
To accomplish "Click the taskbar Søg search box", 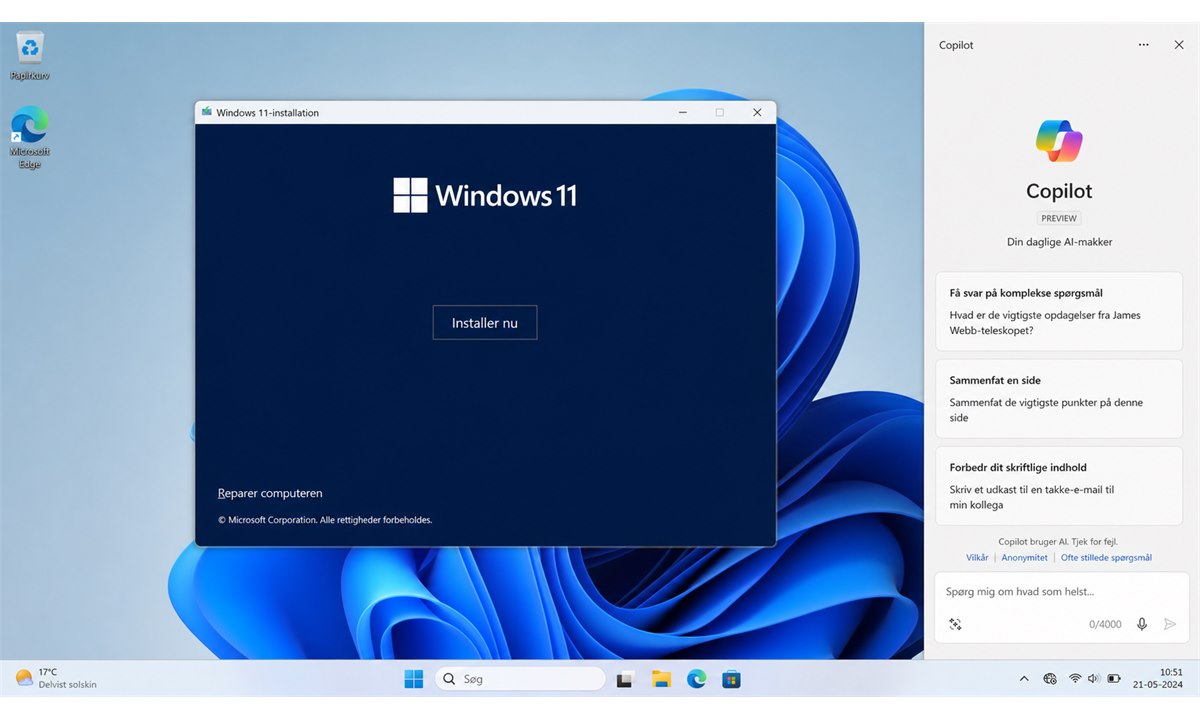I will coord(520,679).
